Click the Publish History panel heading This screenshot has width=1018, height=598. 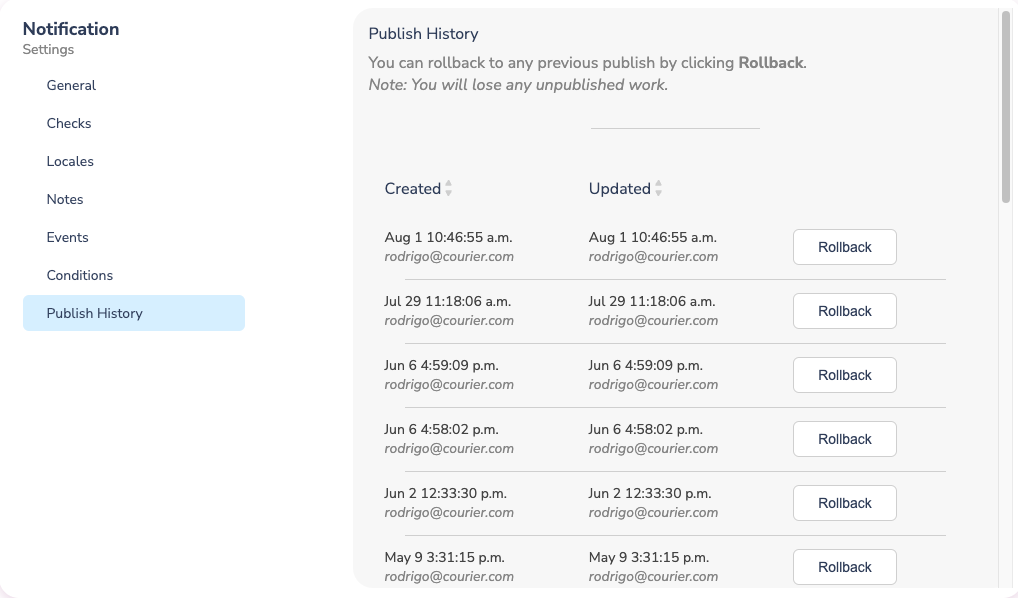tap(424, 34)
